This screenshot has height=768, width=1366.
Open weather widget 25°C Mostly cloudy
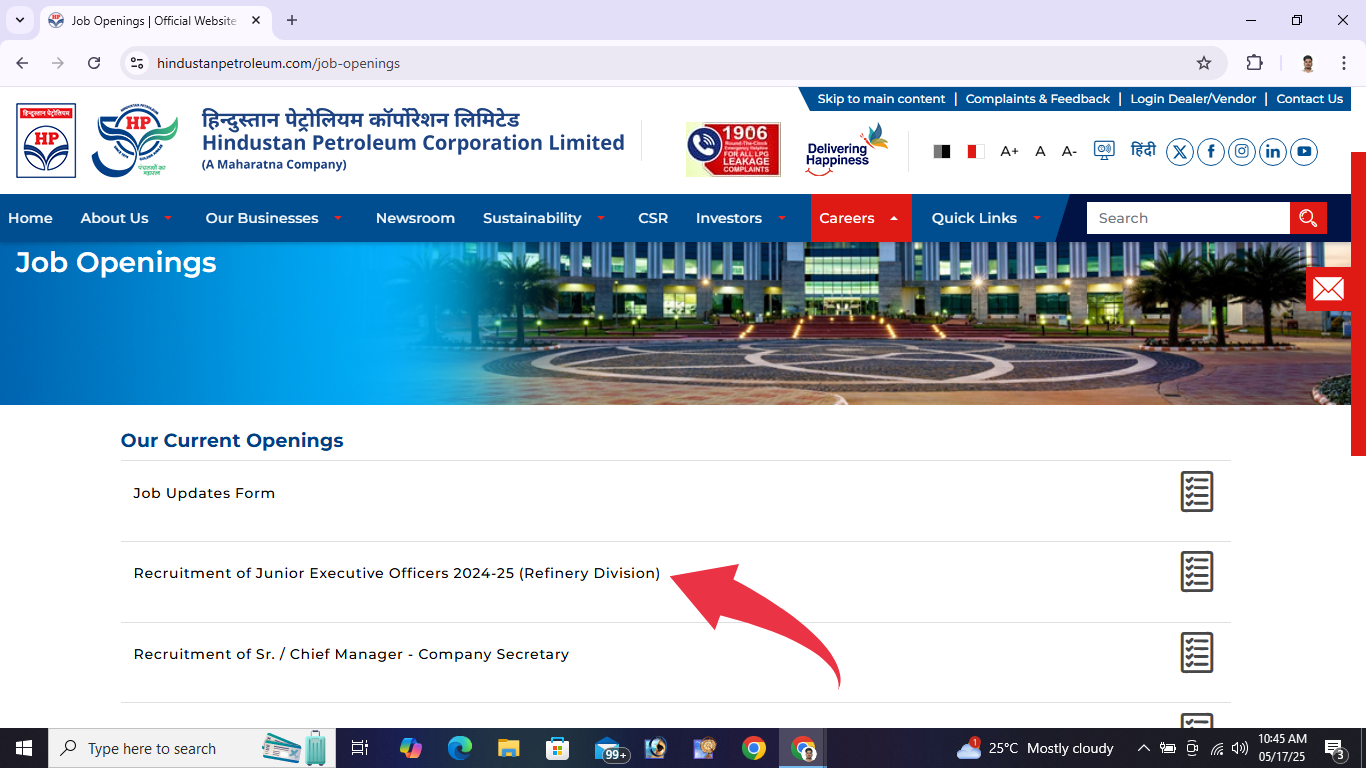click(x=1036, y=748)
